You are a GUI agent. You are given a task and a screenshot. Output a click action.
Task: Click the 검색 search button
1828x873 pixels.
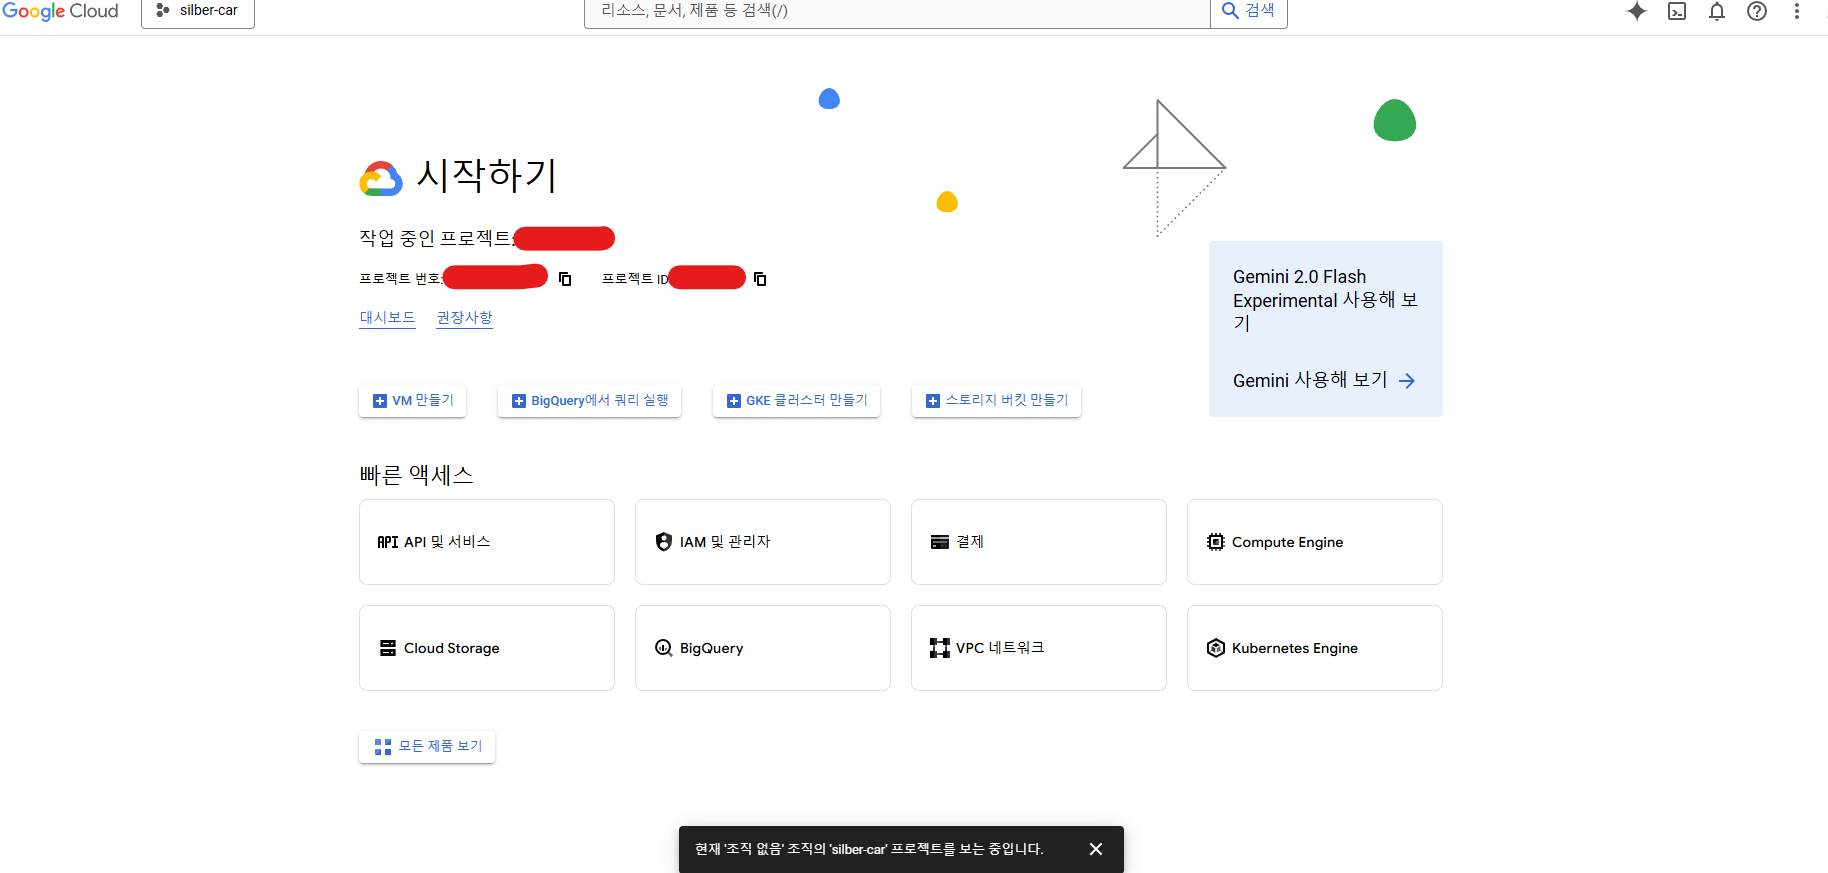pos(1249,11)
